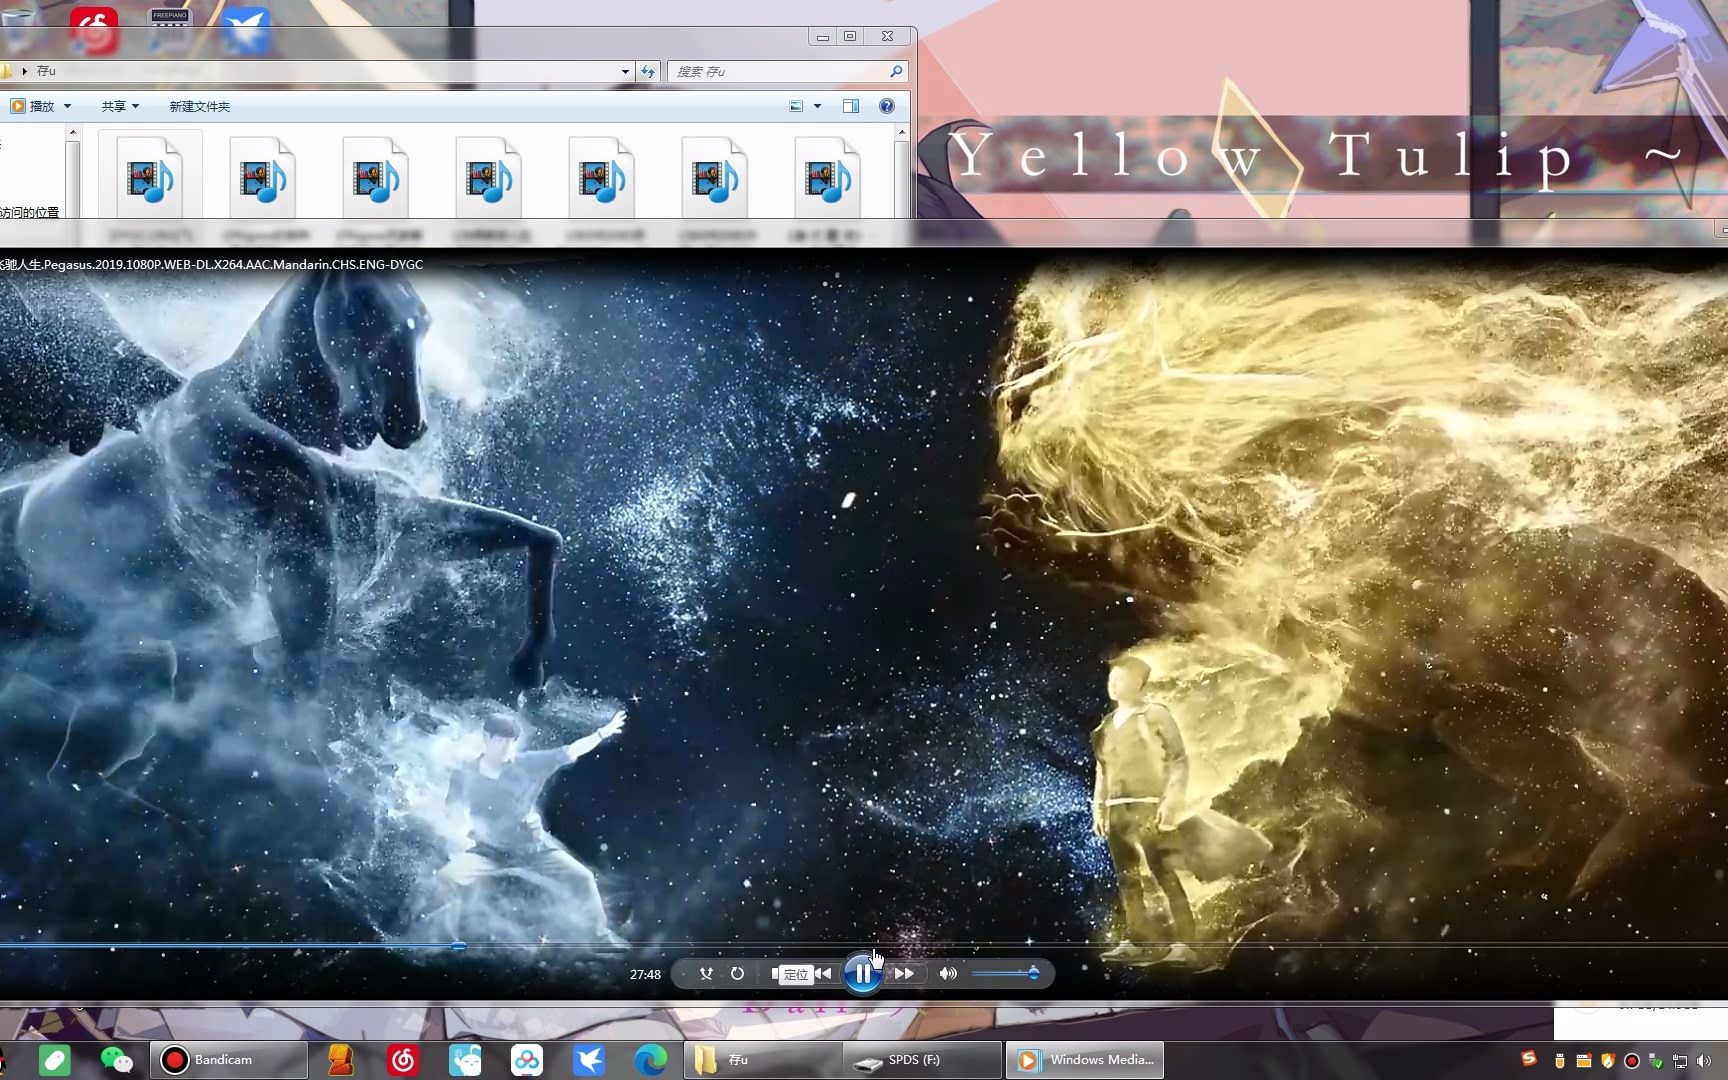The height and width of the screenshot is (1080, 1728).
Task: Open Baidu Netdisk taskbar icon
Action: tap(527, 1060)
